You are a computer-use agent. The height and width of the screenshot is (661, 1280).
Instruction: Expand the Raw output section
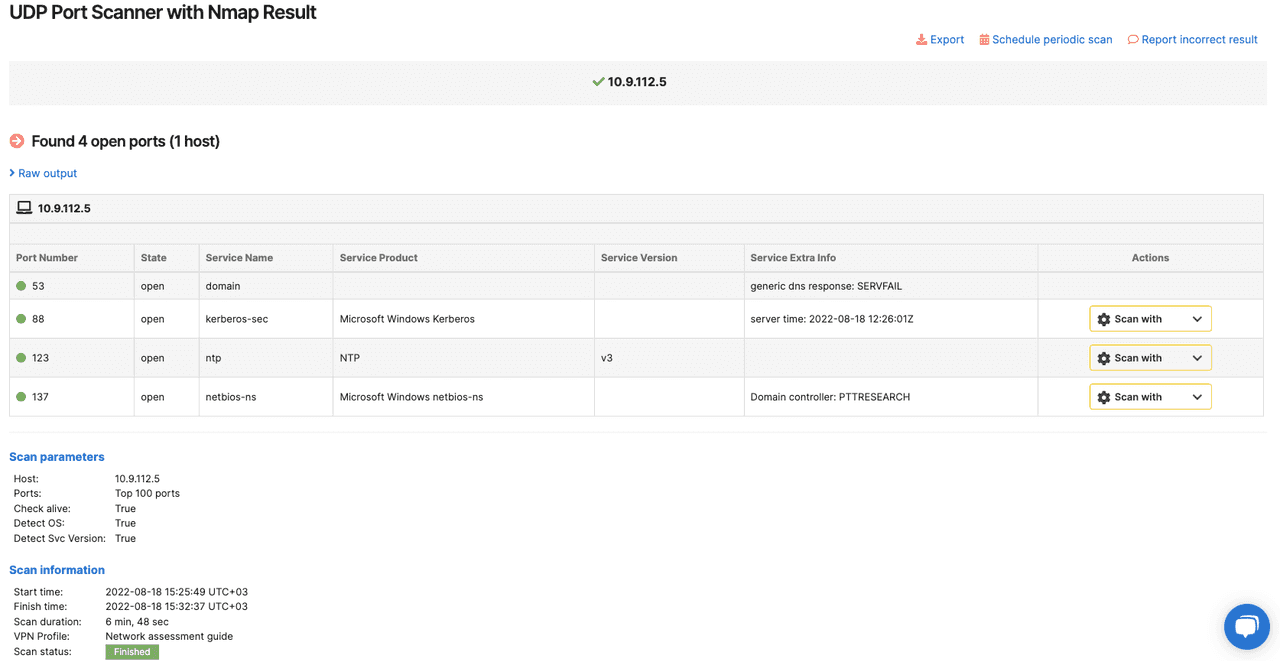[46, 173]
